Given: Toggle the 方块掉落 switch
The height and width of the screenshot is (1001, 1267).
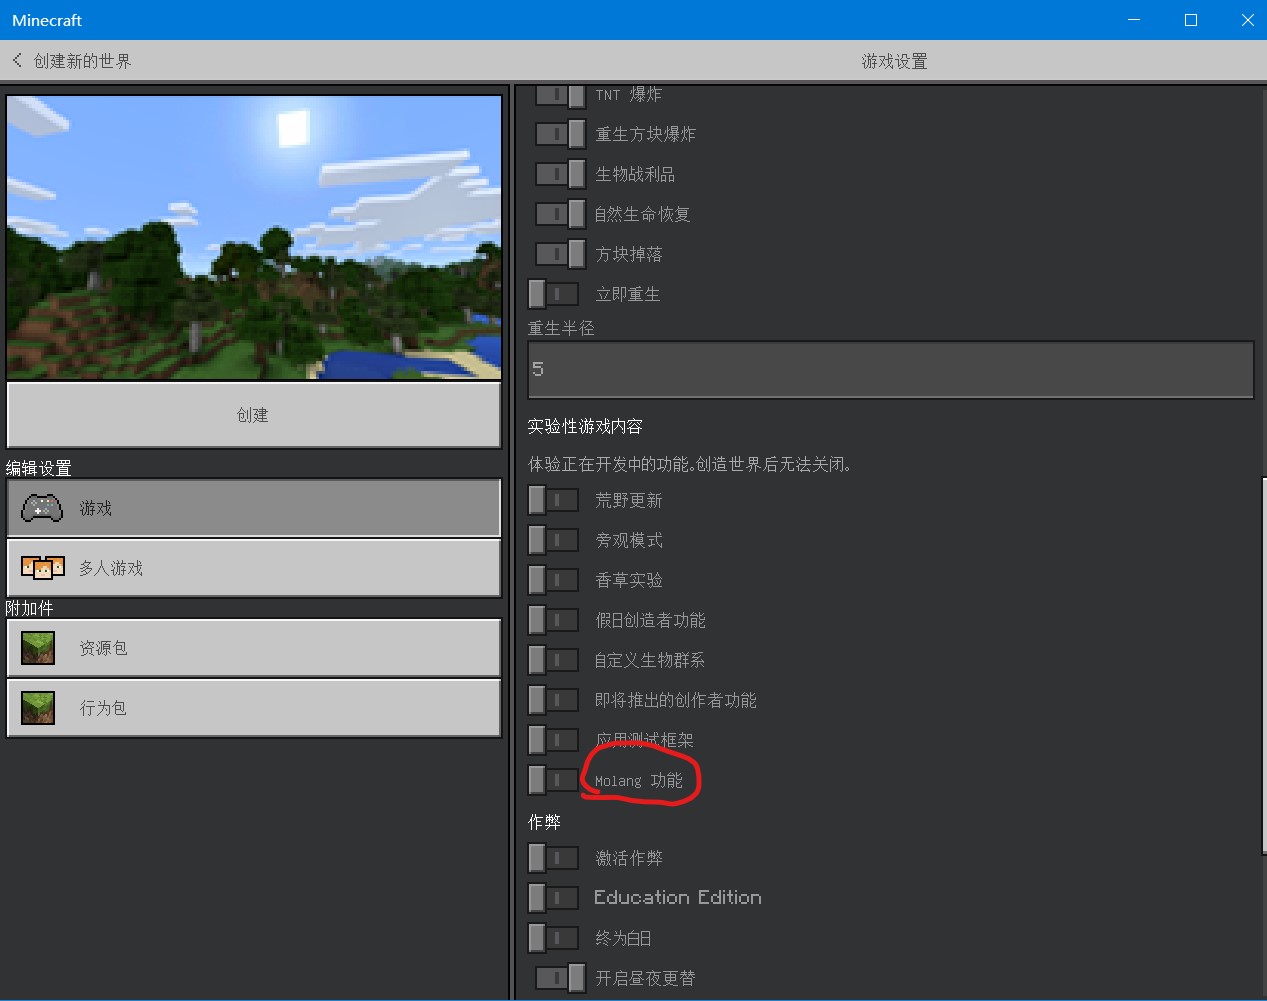Looking at the screenshot, I should tap(560, 254).
